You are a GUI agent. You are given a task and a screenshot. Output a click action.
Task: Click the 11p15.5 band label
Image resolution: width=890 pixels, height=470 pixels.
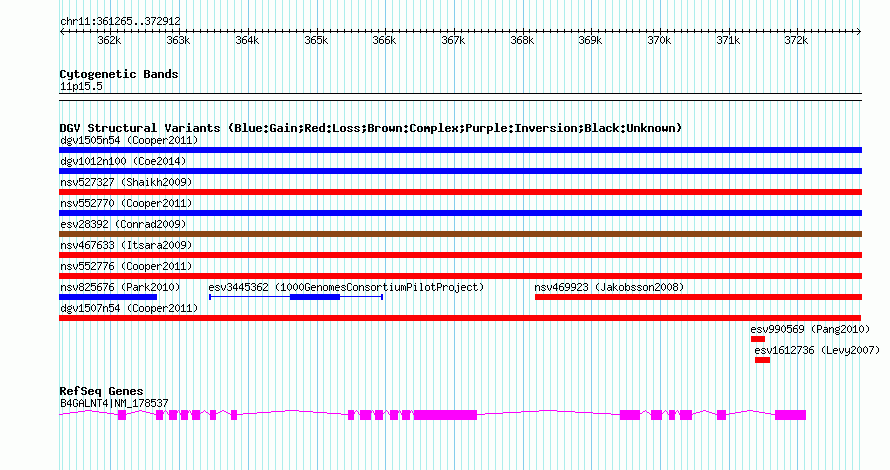pos(81,86)
